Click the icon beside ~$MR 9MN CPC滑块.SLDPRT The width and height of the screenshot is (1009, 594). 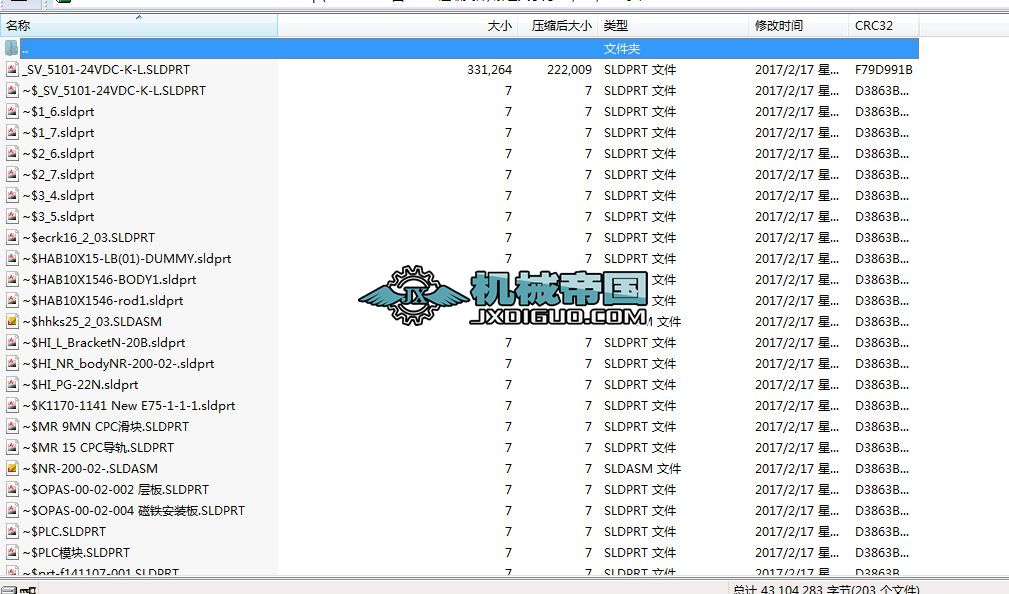12,426
